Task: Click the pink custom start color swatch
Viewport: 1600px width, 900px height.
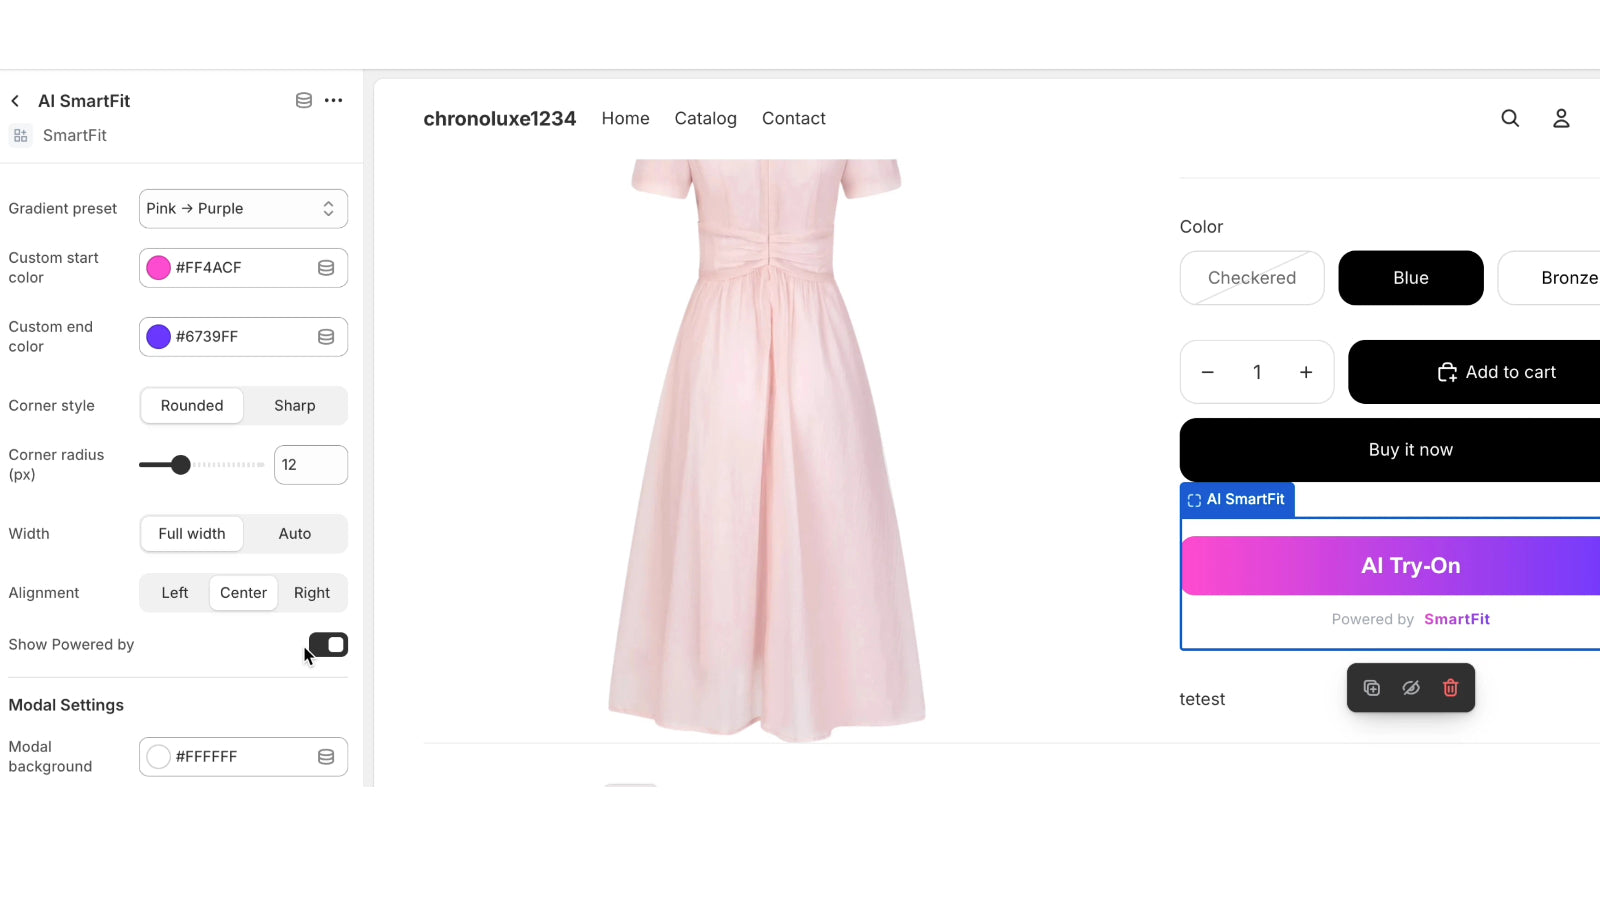Action: coord(159,268)
